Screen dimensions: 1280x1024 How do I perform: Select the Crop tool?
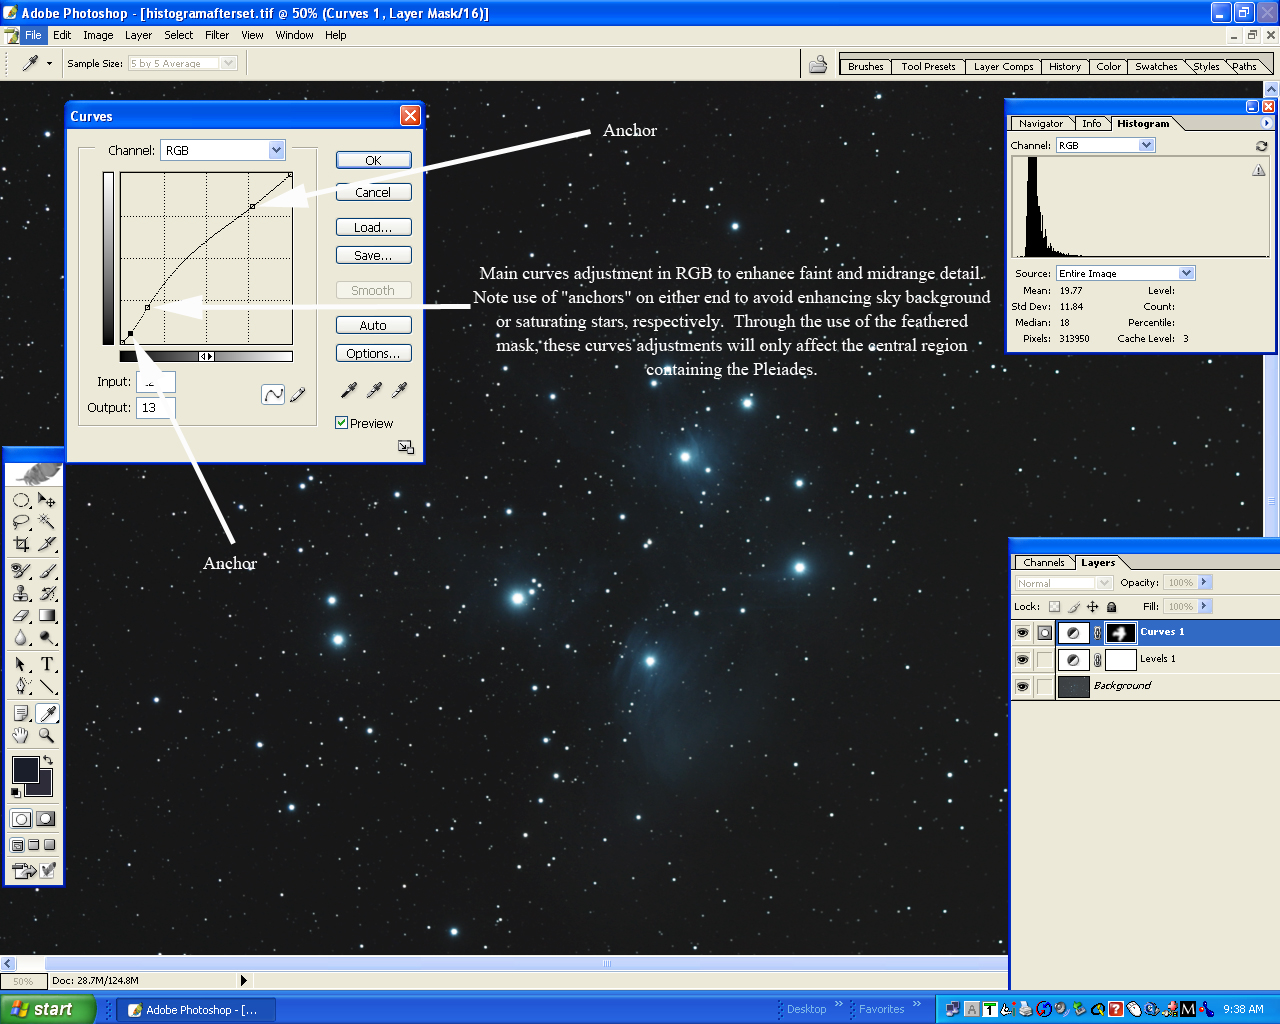(x=21, y=544)
